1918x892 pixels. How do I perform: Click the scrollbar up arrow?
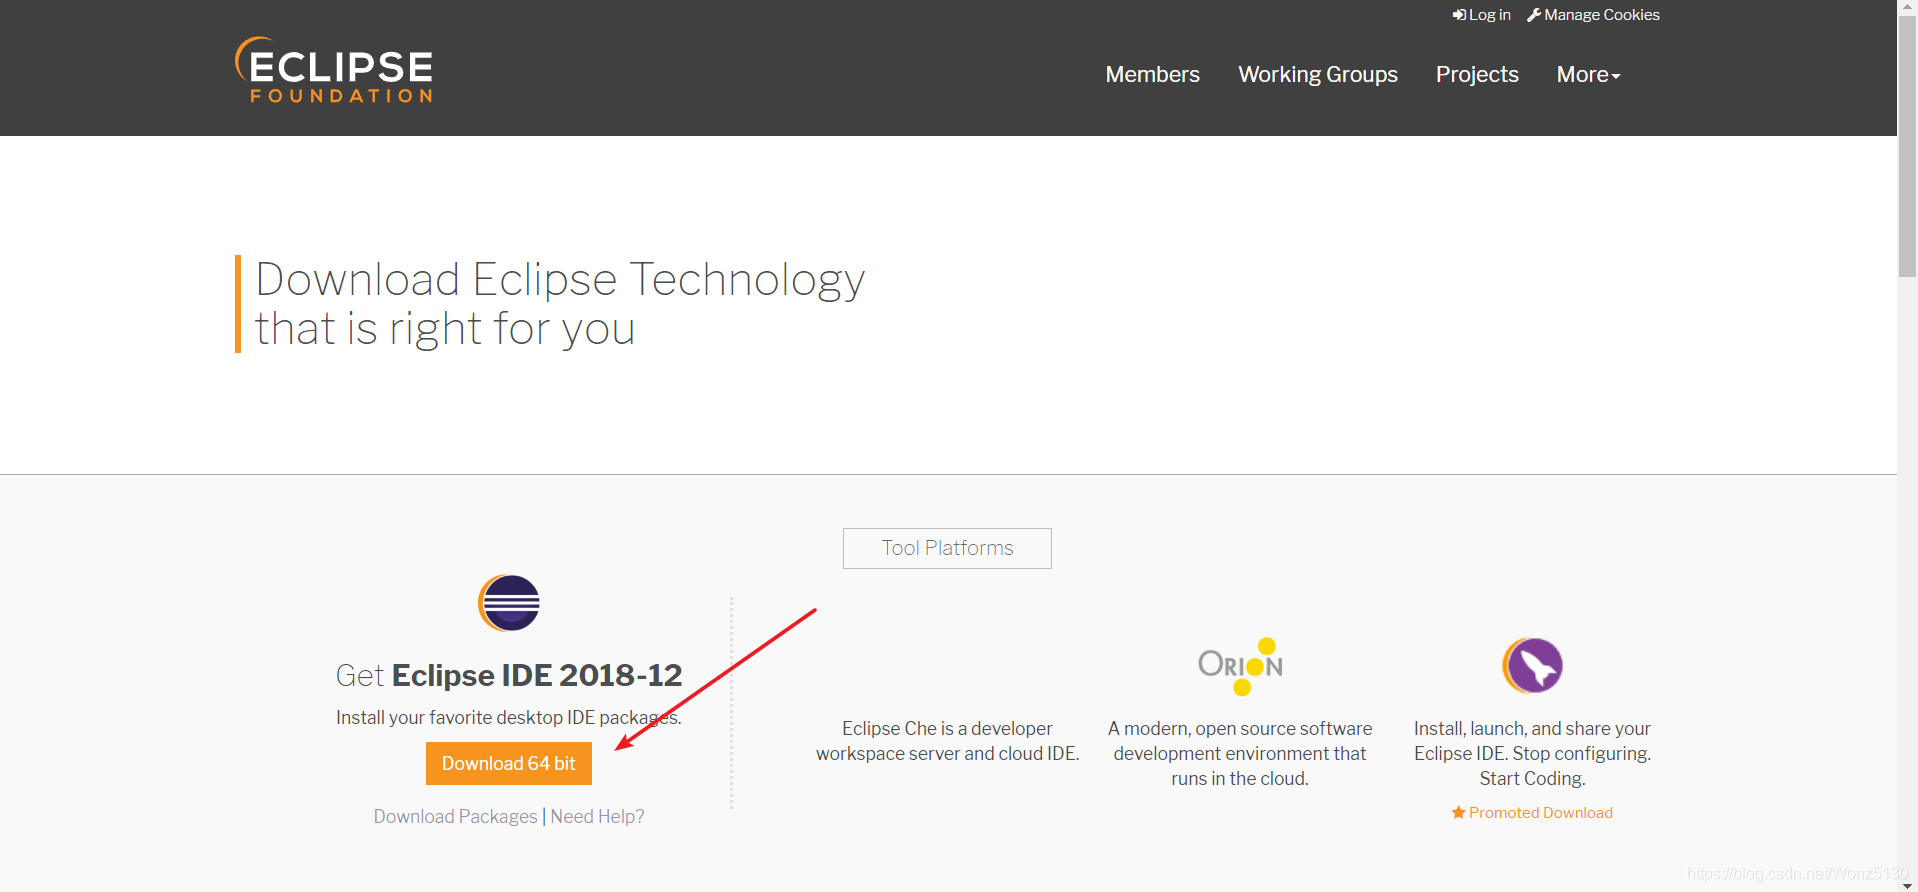1908,6
